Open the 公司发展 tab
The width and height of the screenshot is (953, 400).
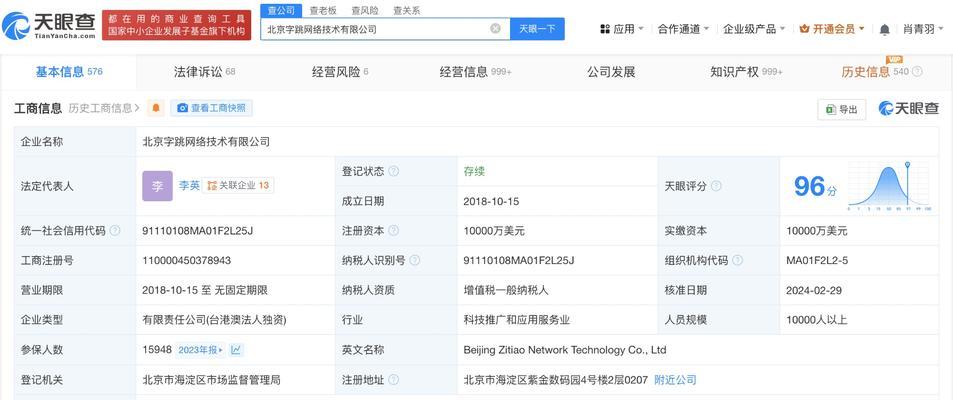click(611, 72)
